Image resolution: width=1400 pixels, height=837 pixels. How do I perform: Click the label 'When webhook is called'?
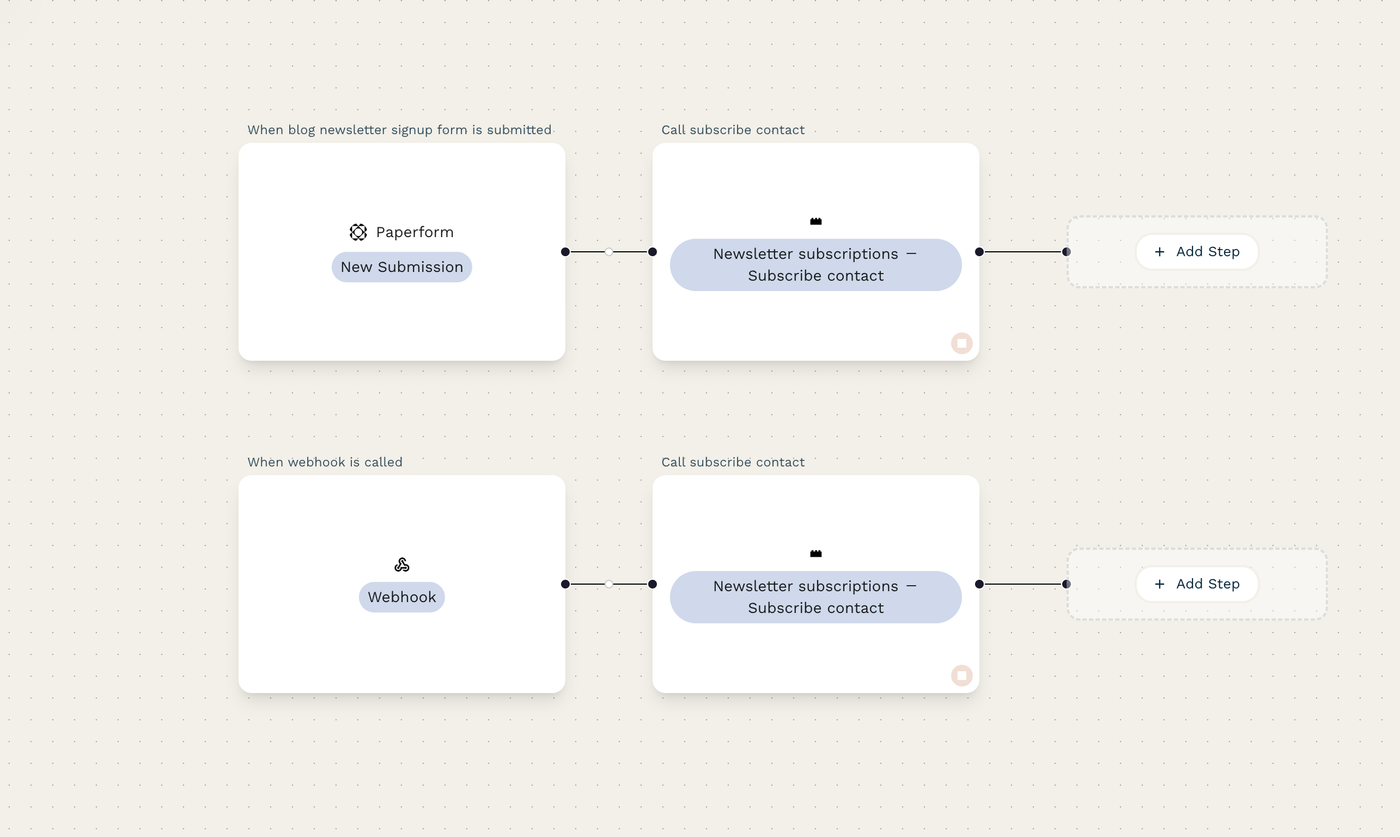(324, 462)
